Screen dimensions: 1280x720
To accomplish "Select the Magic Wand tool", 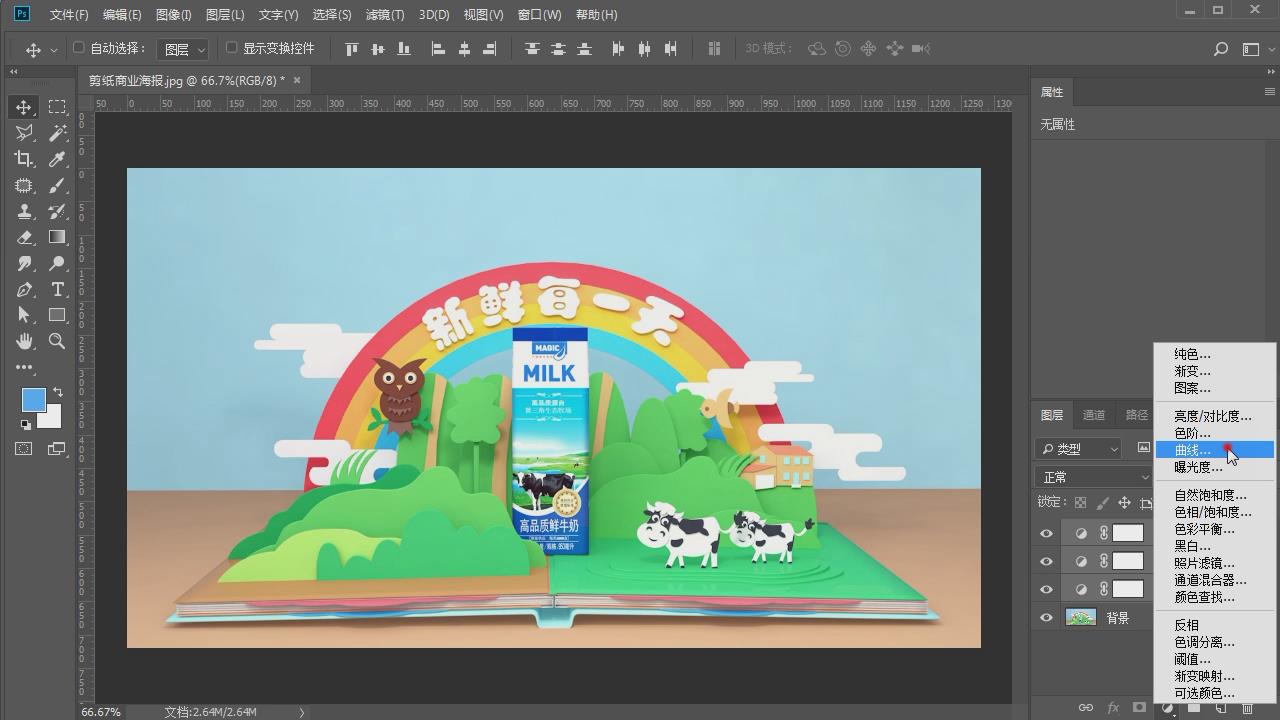I will point(57,133).
